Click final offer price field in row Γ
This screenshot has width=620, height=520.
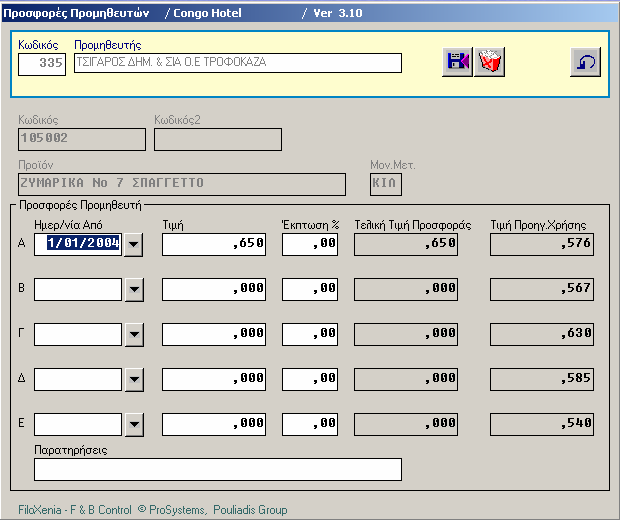click(406, 335)
